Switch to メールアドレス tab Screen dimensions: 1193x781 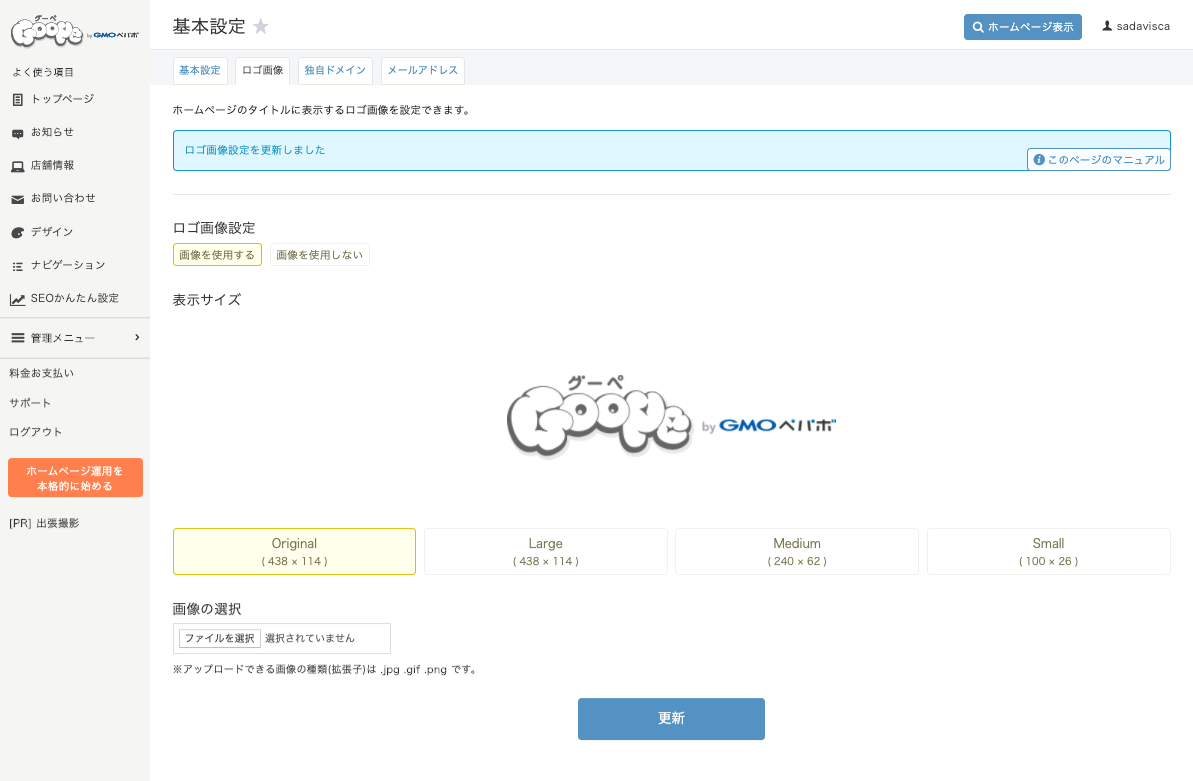click(422, 70)
